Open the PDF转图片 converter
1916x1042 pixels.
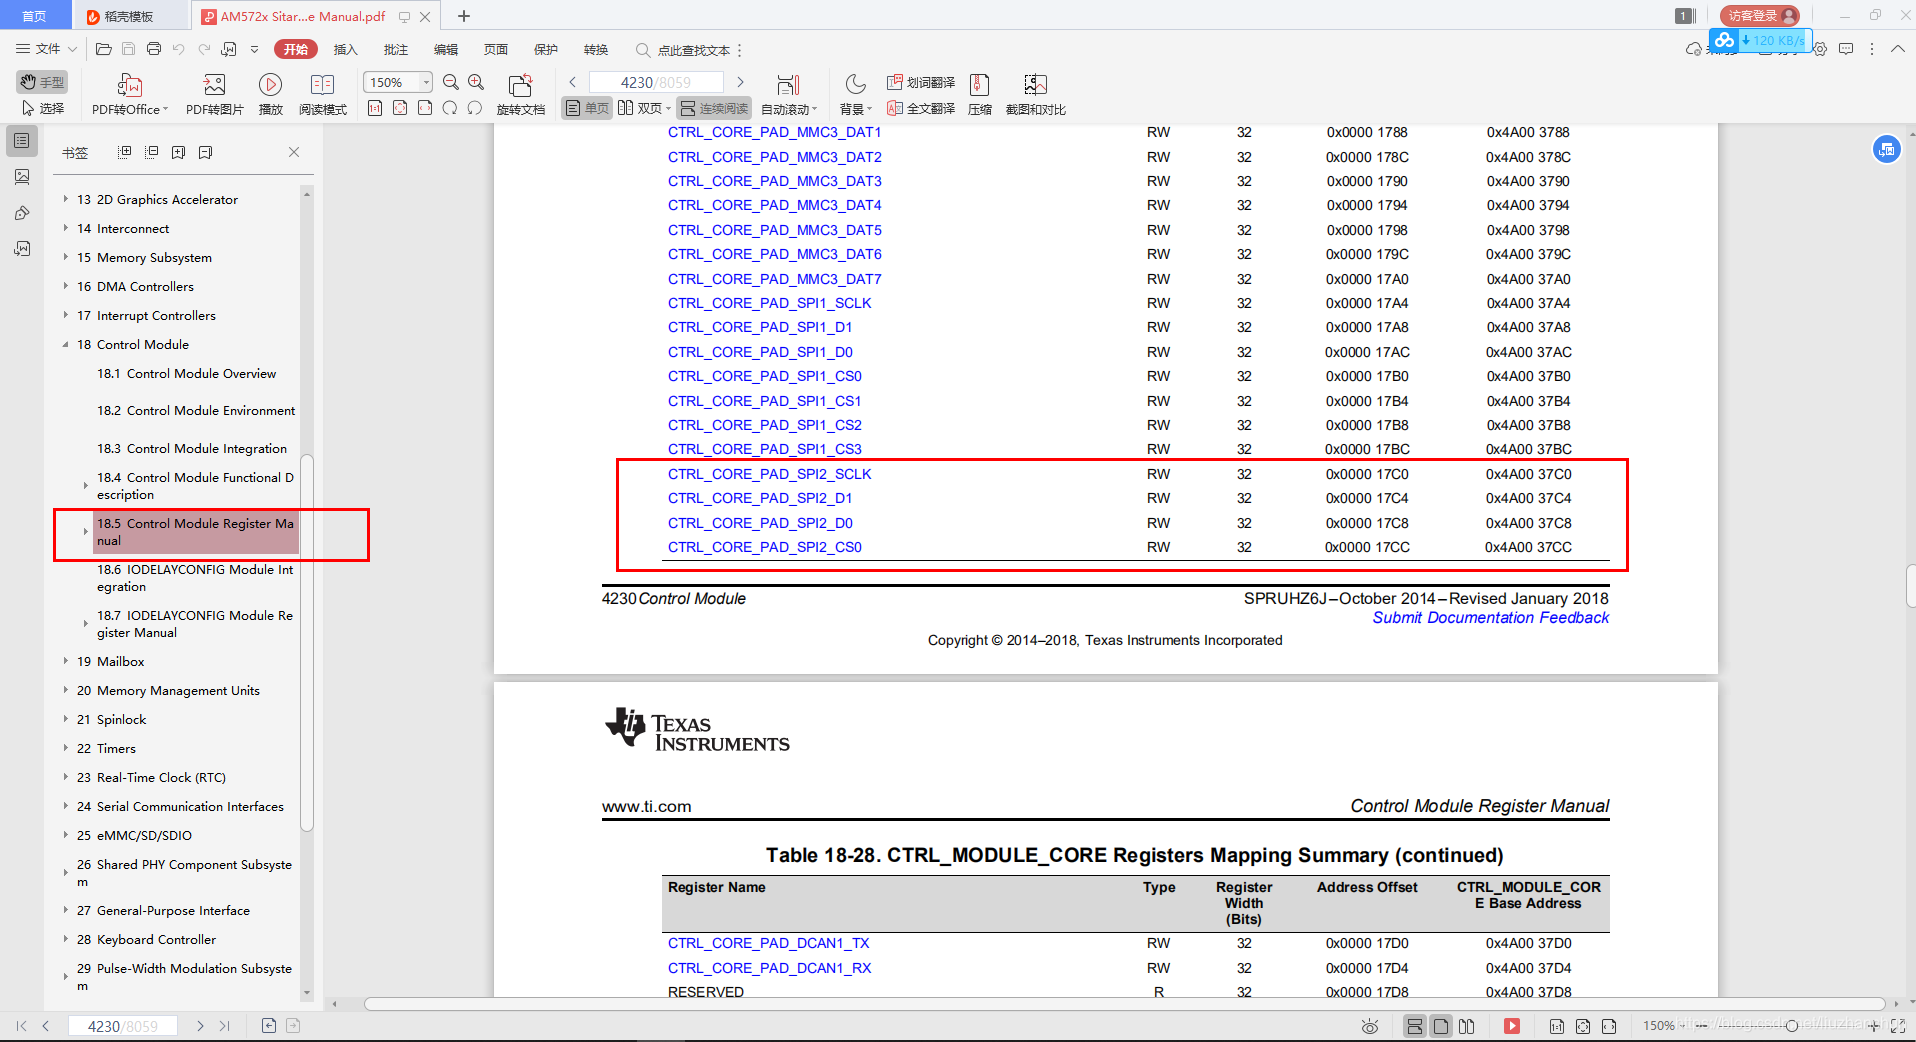click(x=214, y=94)
